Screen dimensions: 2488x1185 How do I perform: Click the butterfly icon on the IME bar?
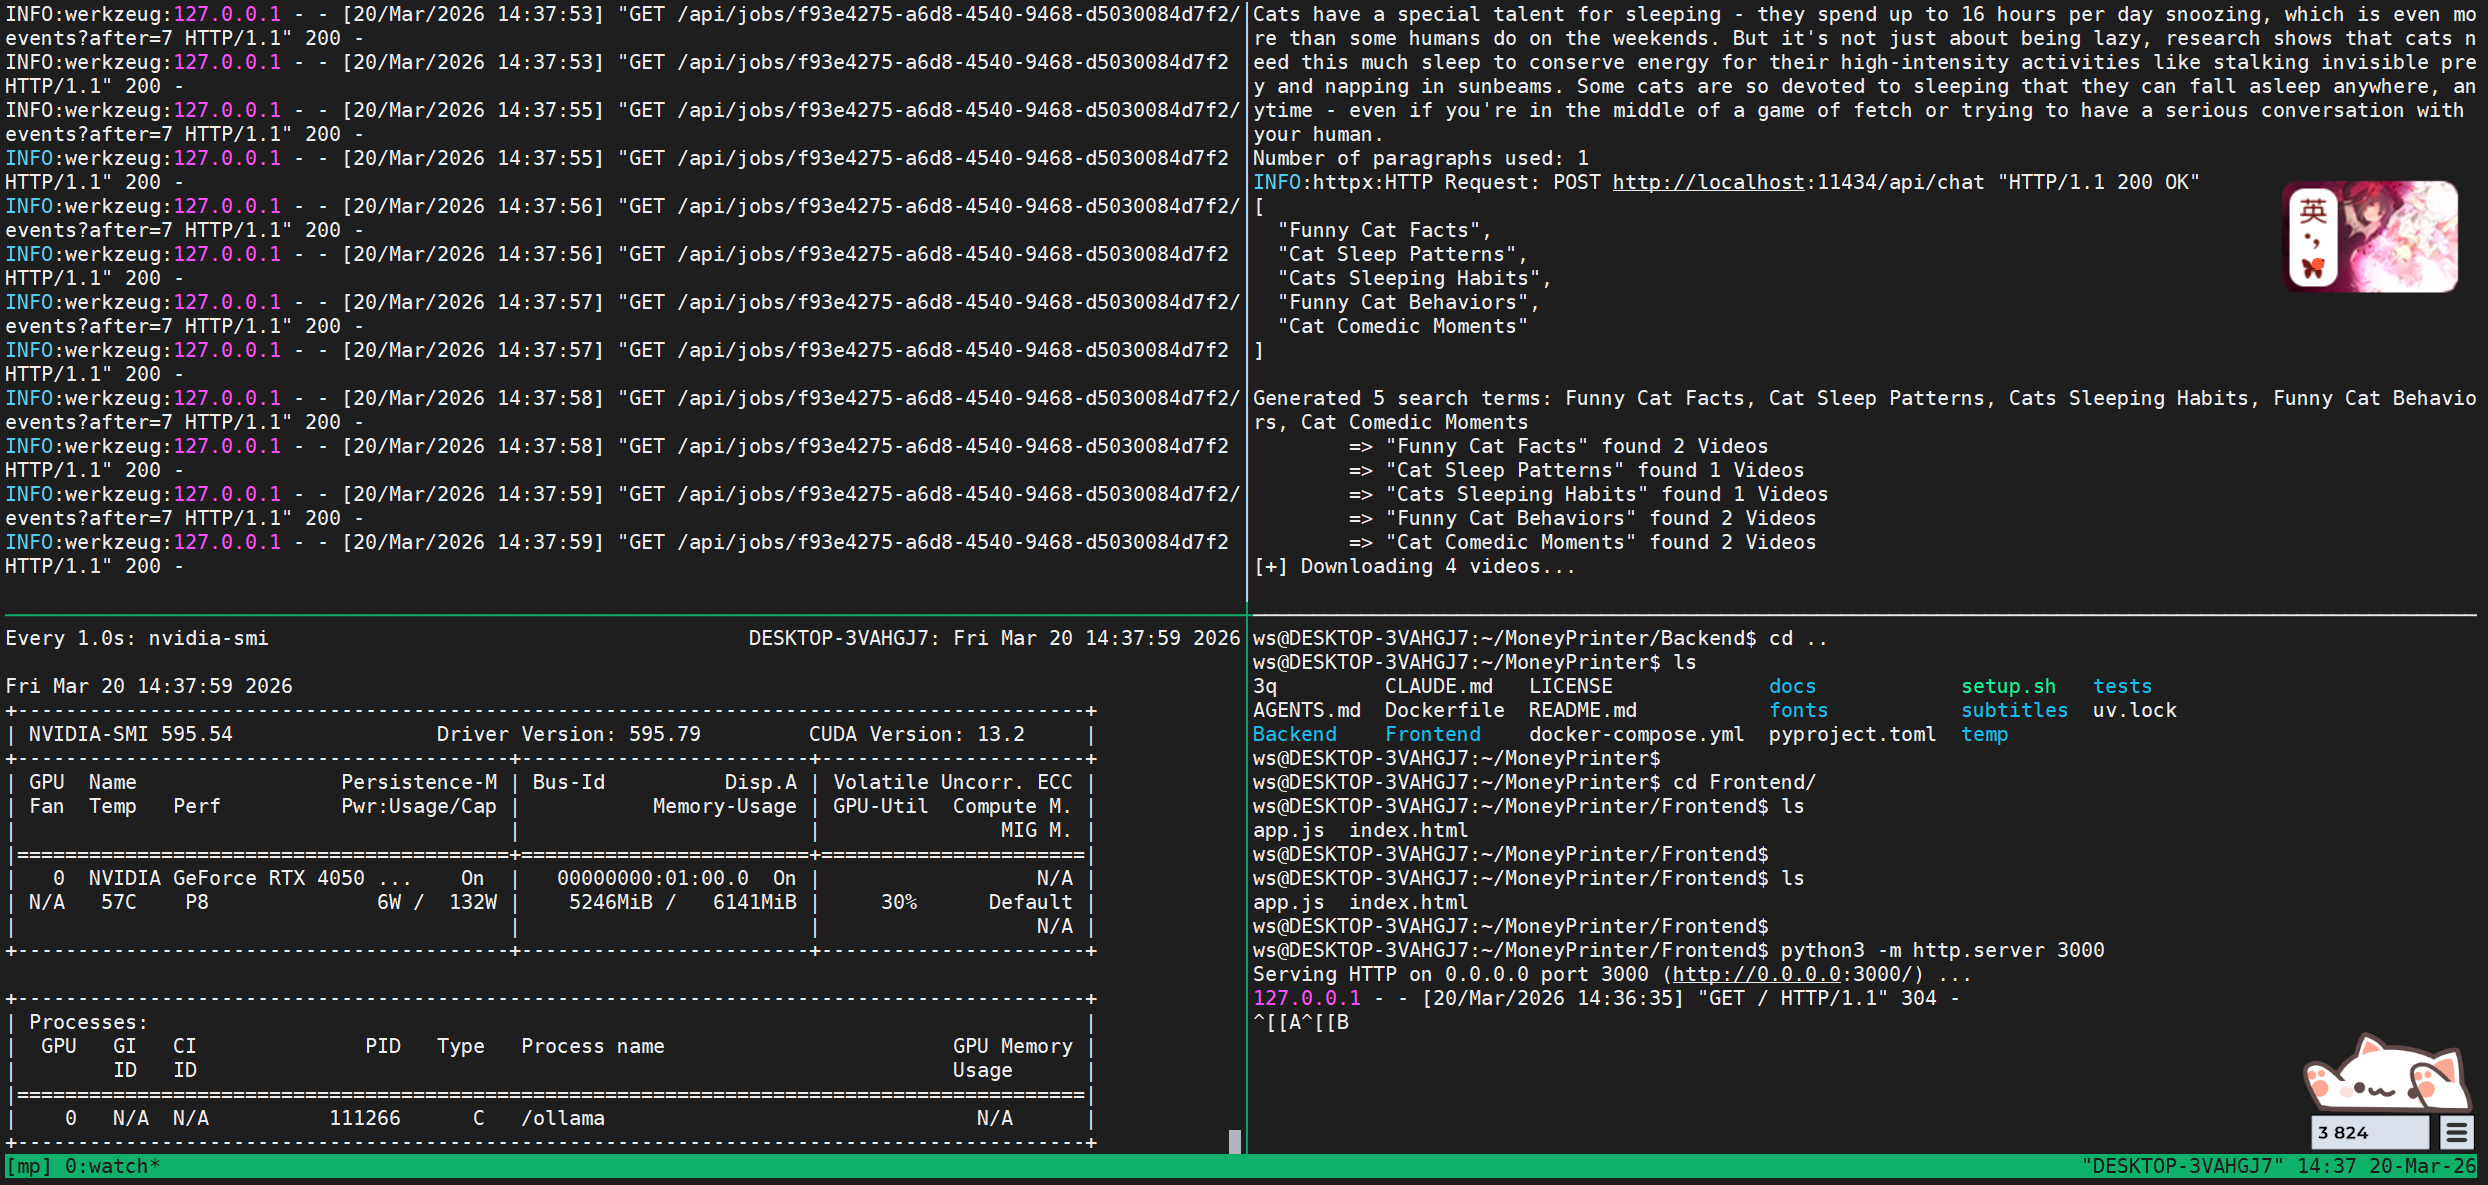pyautogui.click(x=2313, y=268)
